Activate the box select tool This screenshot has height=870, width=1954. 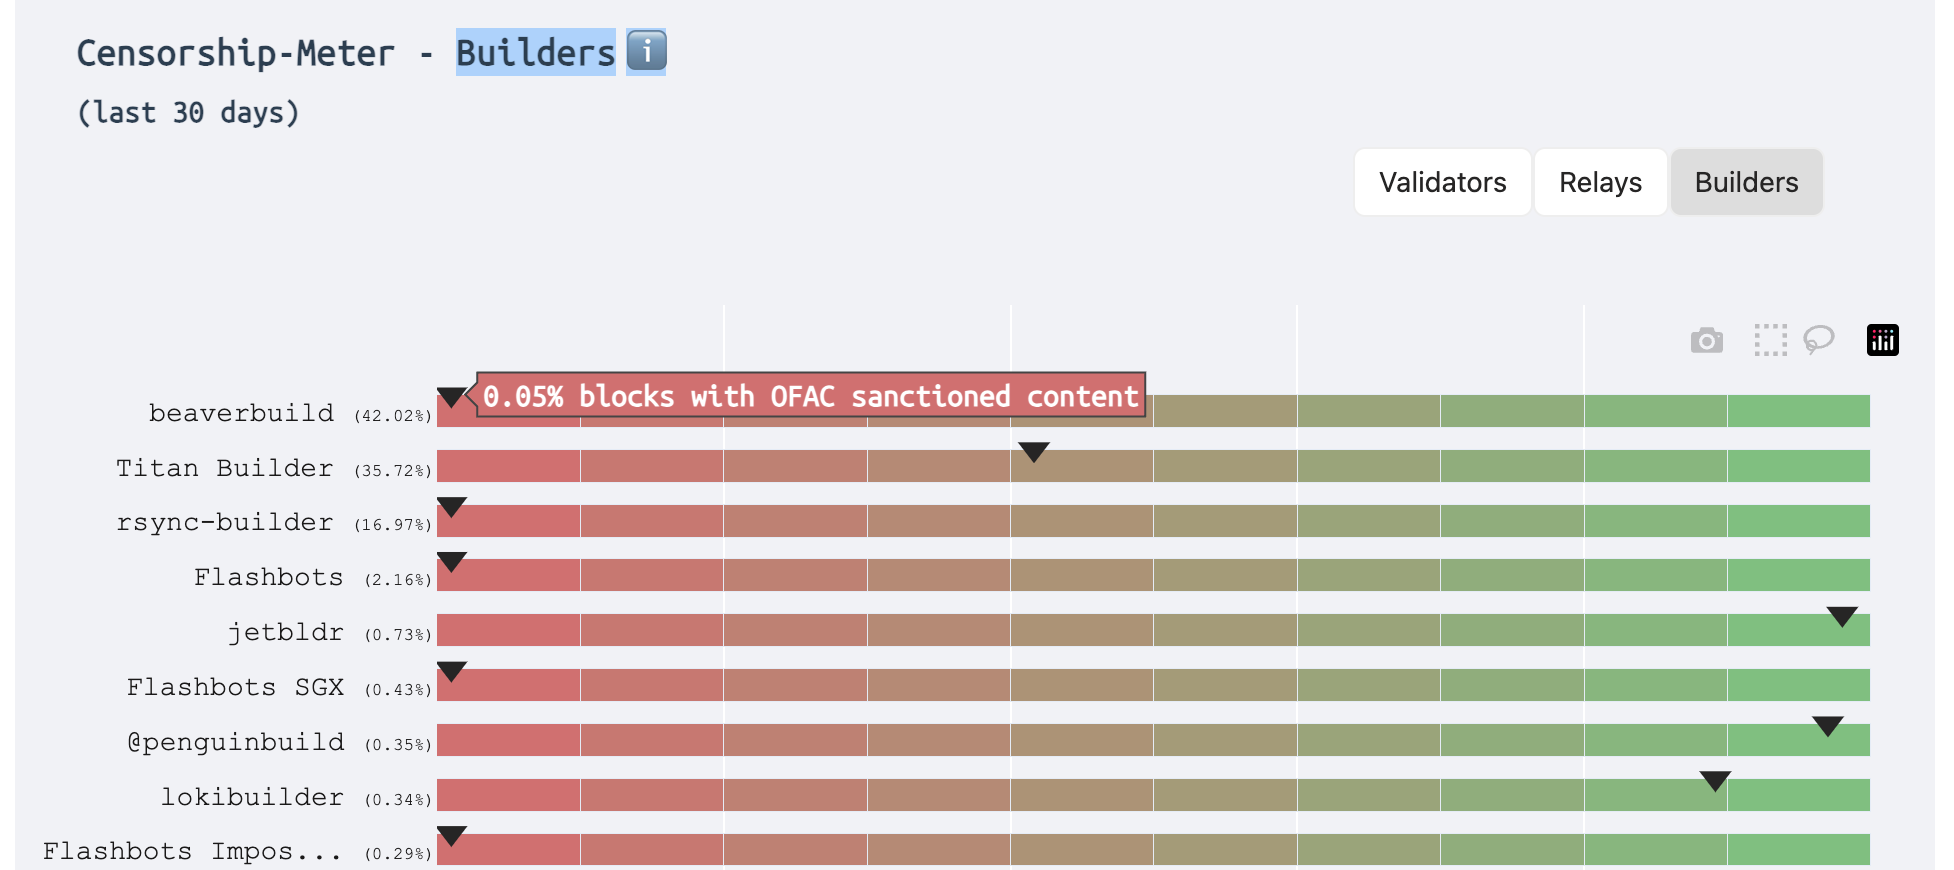click(x=1770, y=341)
